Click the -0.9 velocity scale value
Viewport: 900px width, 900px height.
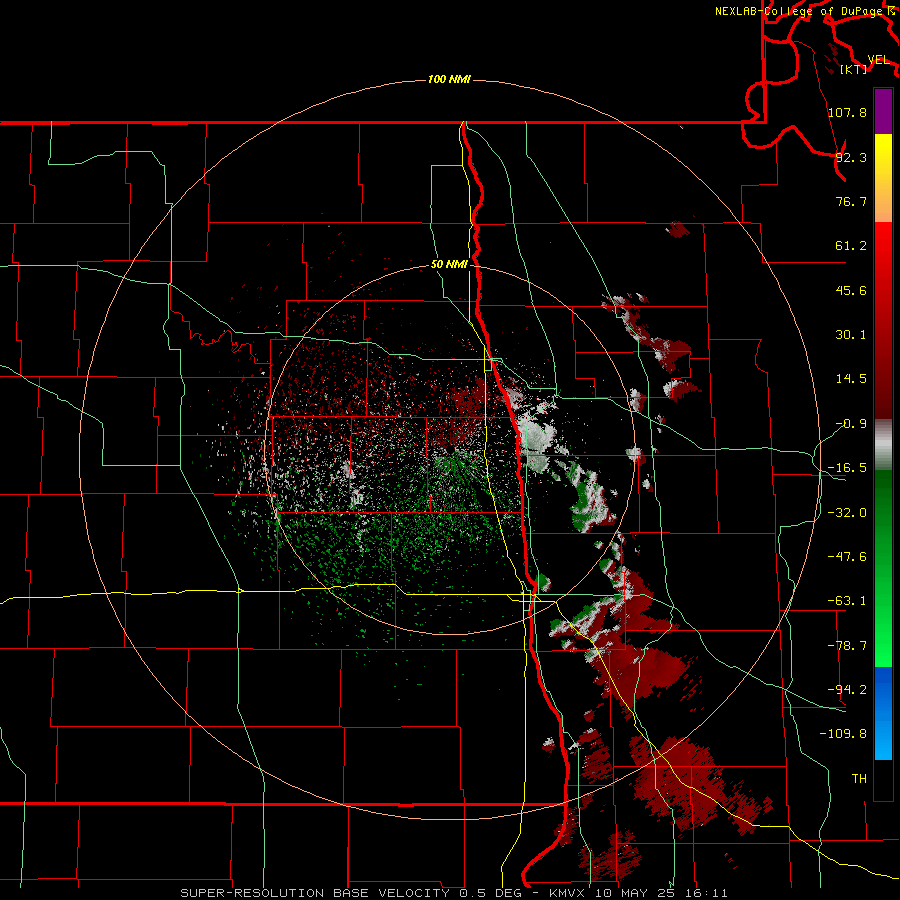click(x=851, y=424)
